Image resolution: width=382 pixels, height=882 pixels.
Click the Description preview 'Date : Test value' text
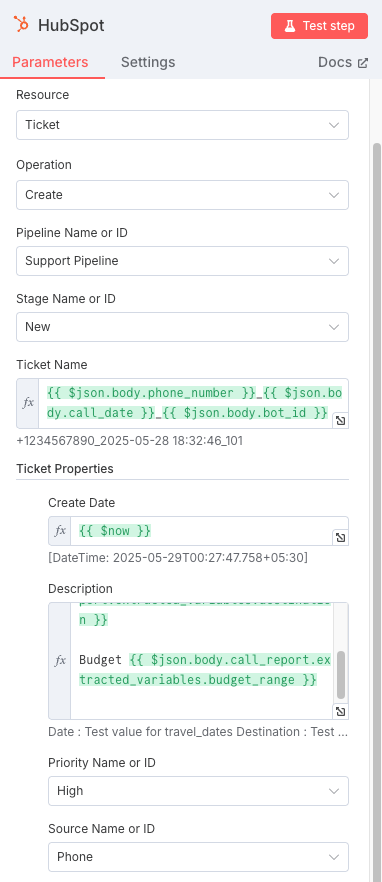[x=198, y=732]
